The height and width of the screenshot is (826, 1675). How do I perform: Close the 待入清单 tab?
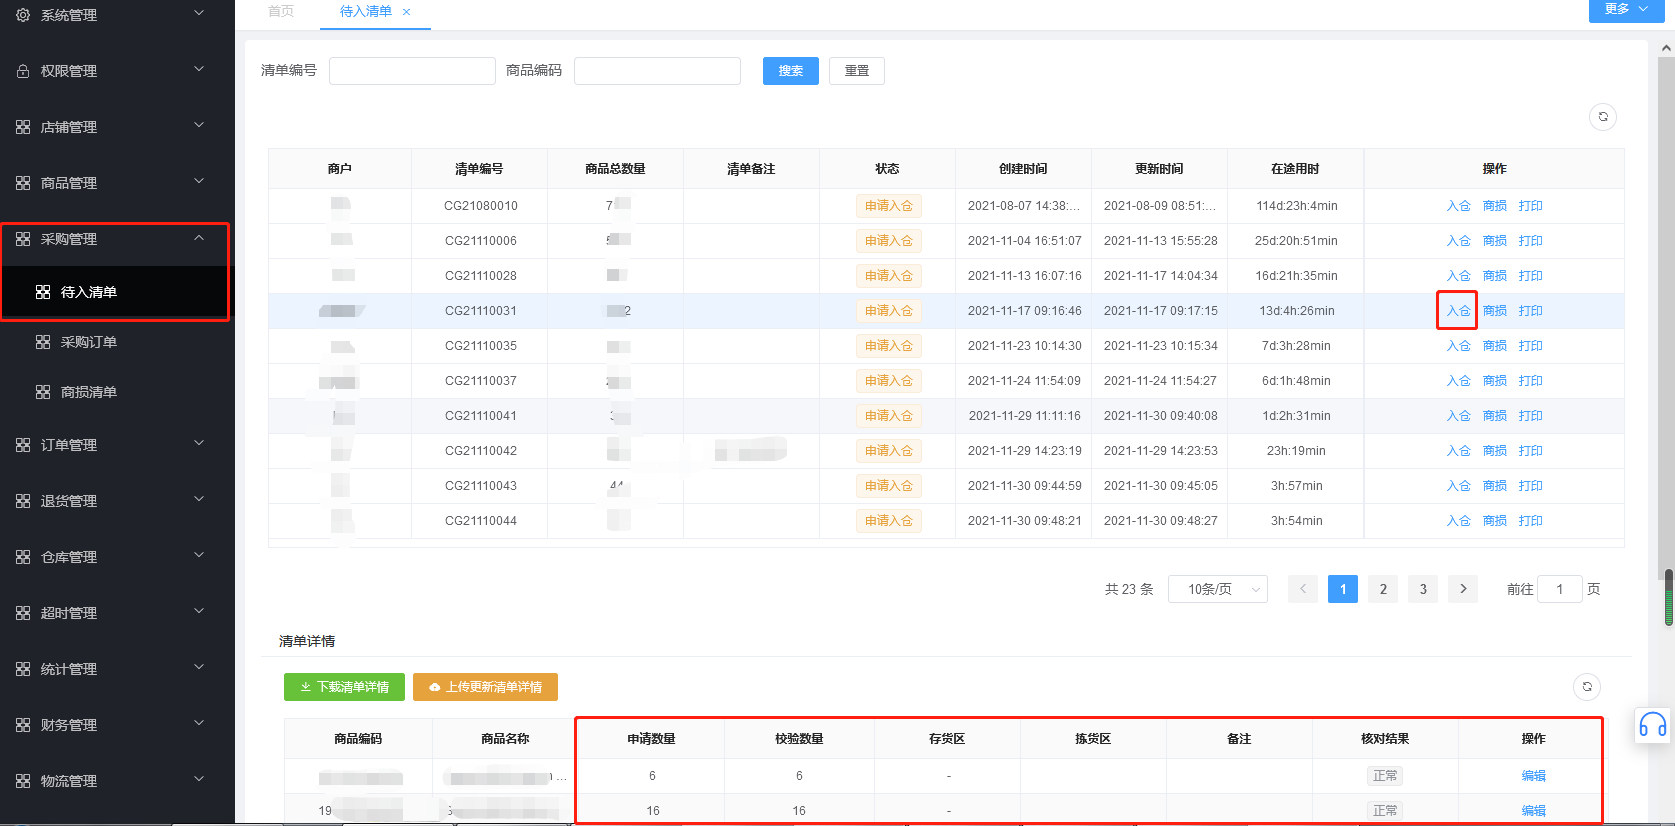tap(406, 12)
